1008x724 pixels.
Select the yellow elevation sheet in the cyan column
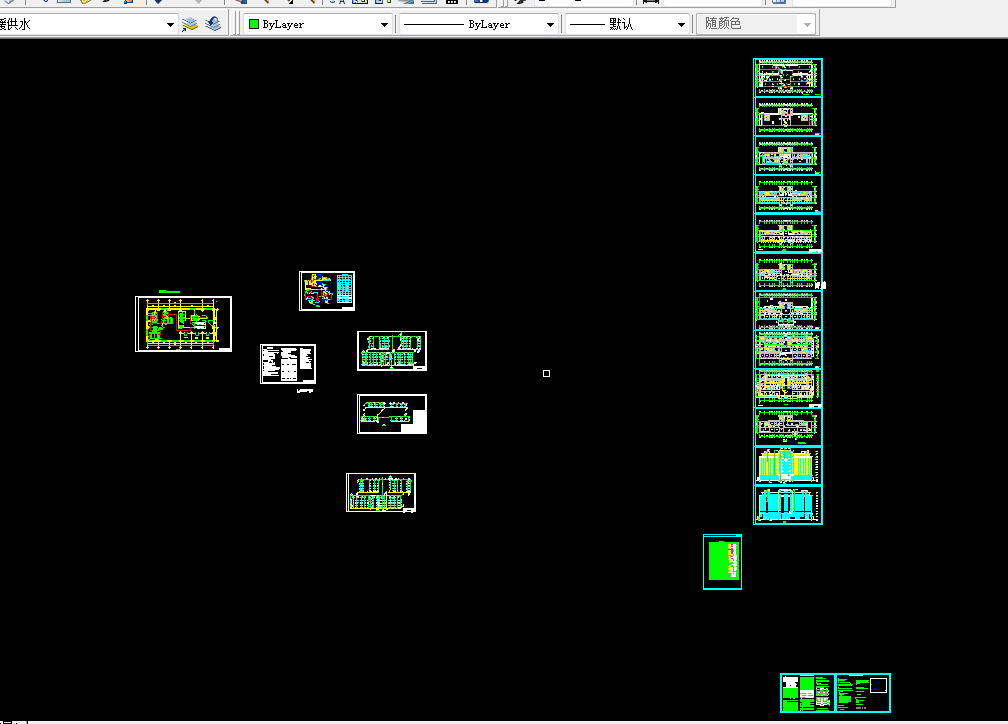point(788,466)
